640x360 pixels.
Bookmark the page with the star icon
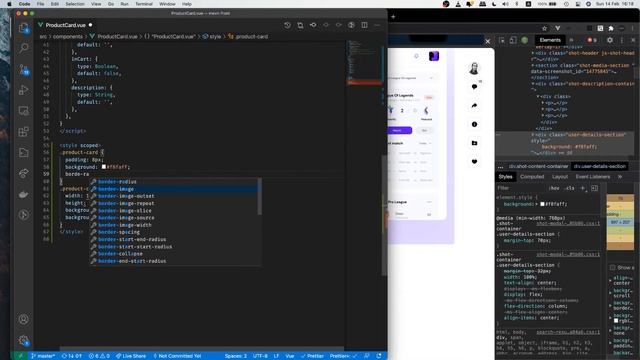pyautogui.click(x=544, y=28)
